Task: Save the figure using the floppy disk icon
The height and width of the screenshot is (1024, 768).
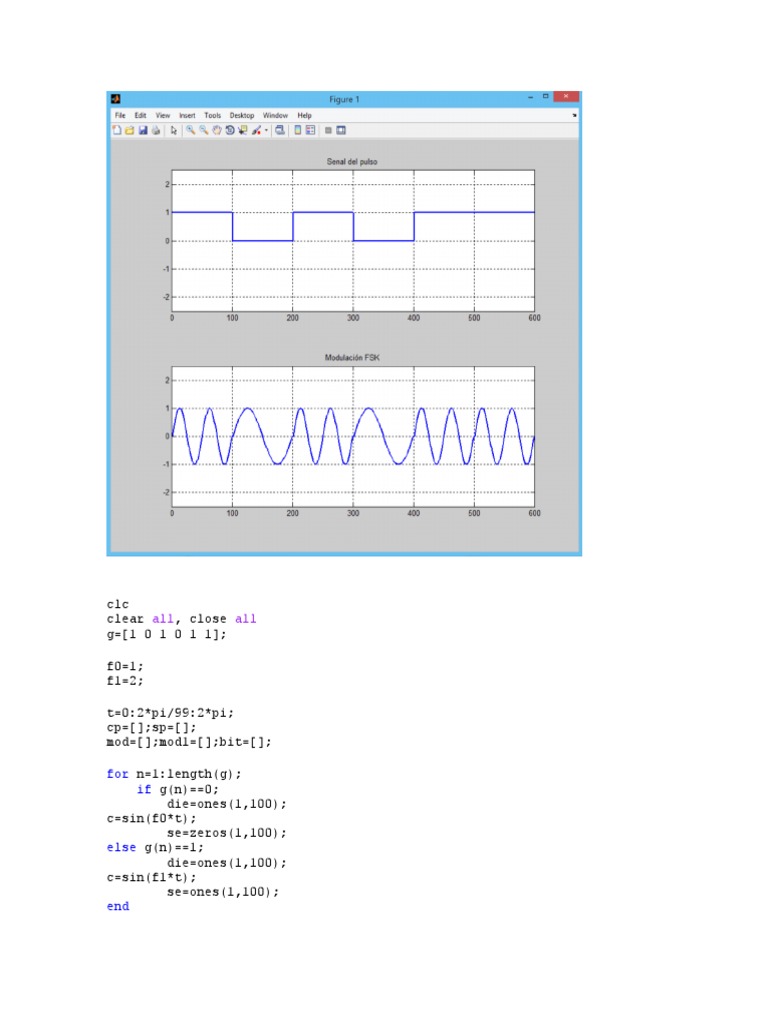Action: pyautogui.click(x=143, y=130)
